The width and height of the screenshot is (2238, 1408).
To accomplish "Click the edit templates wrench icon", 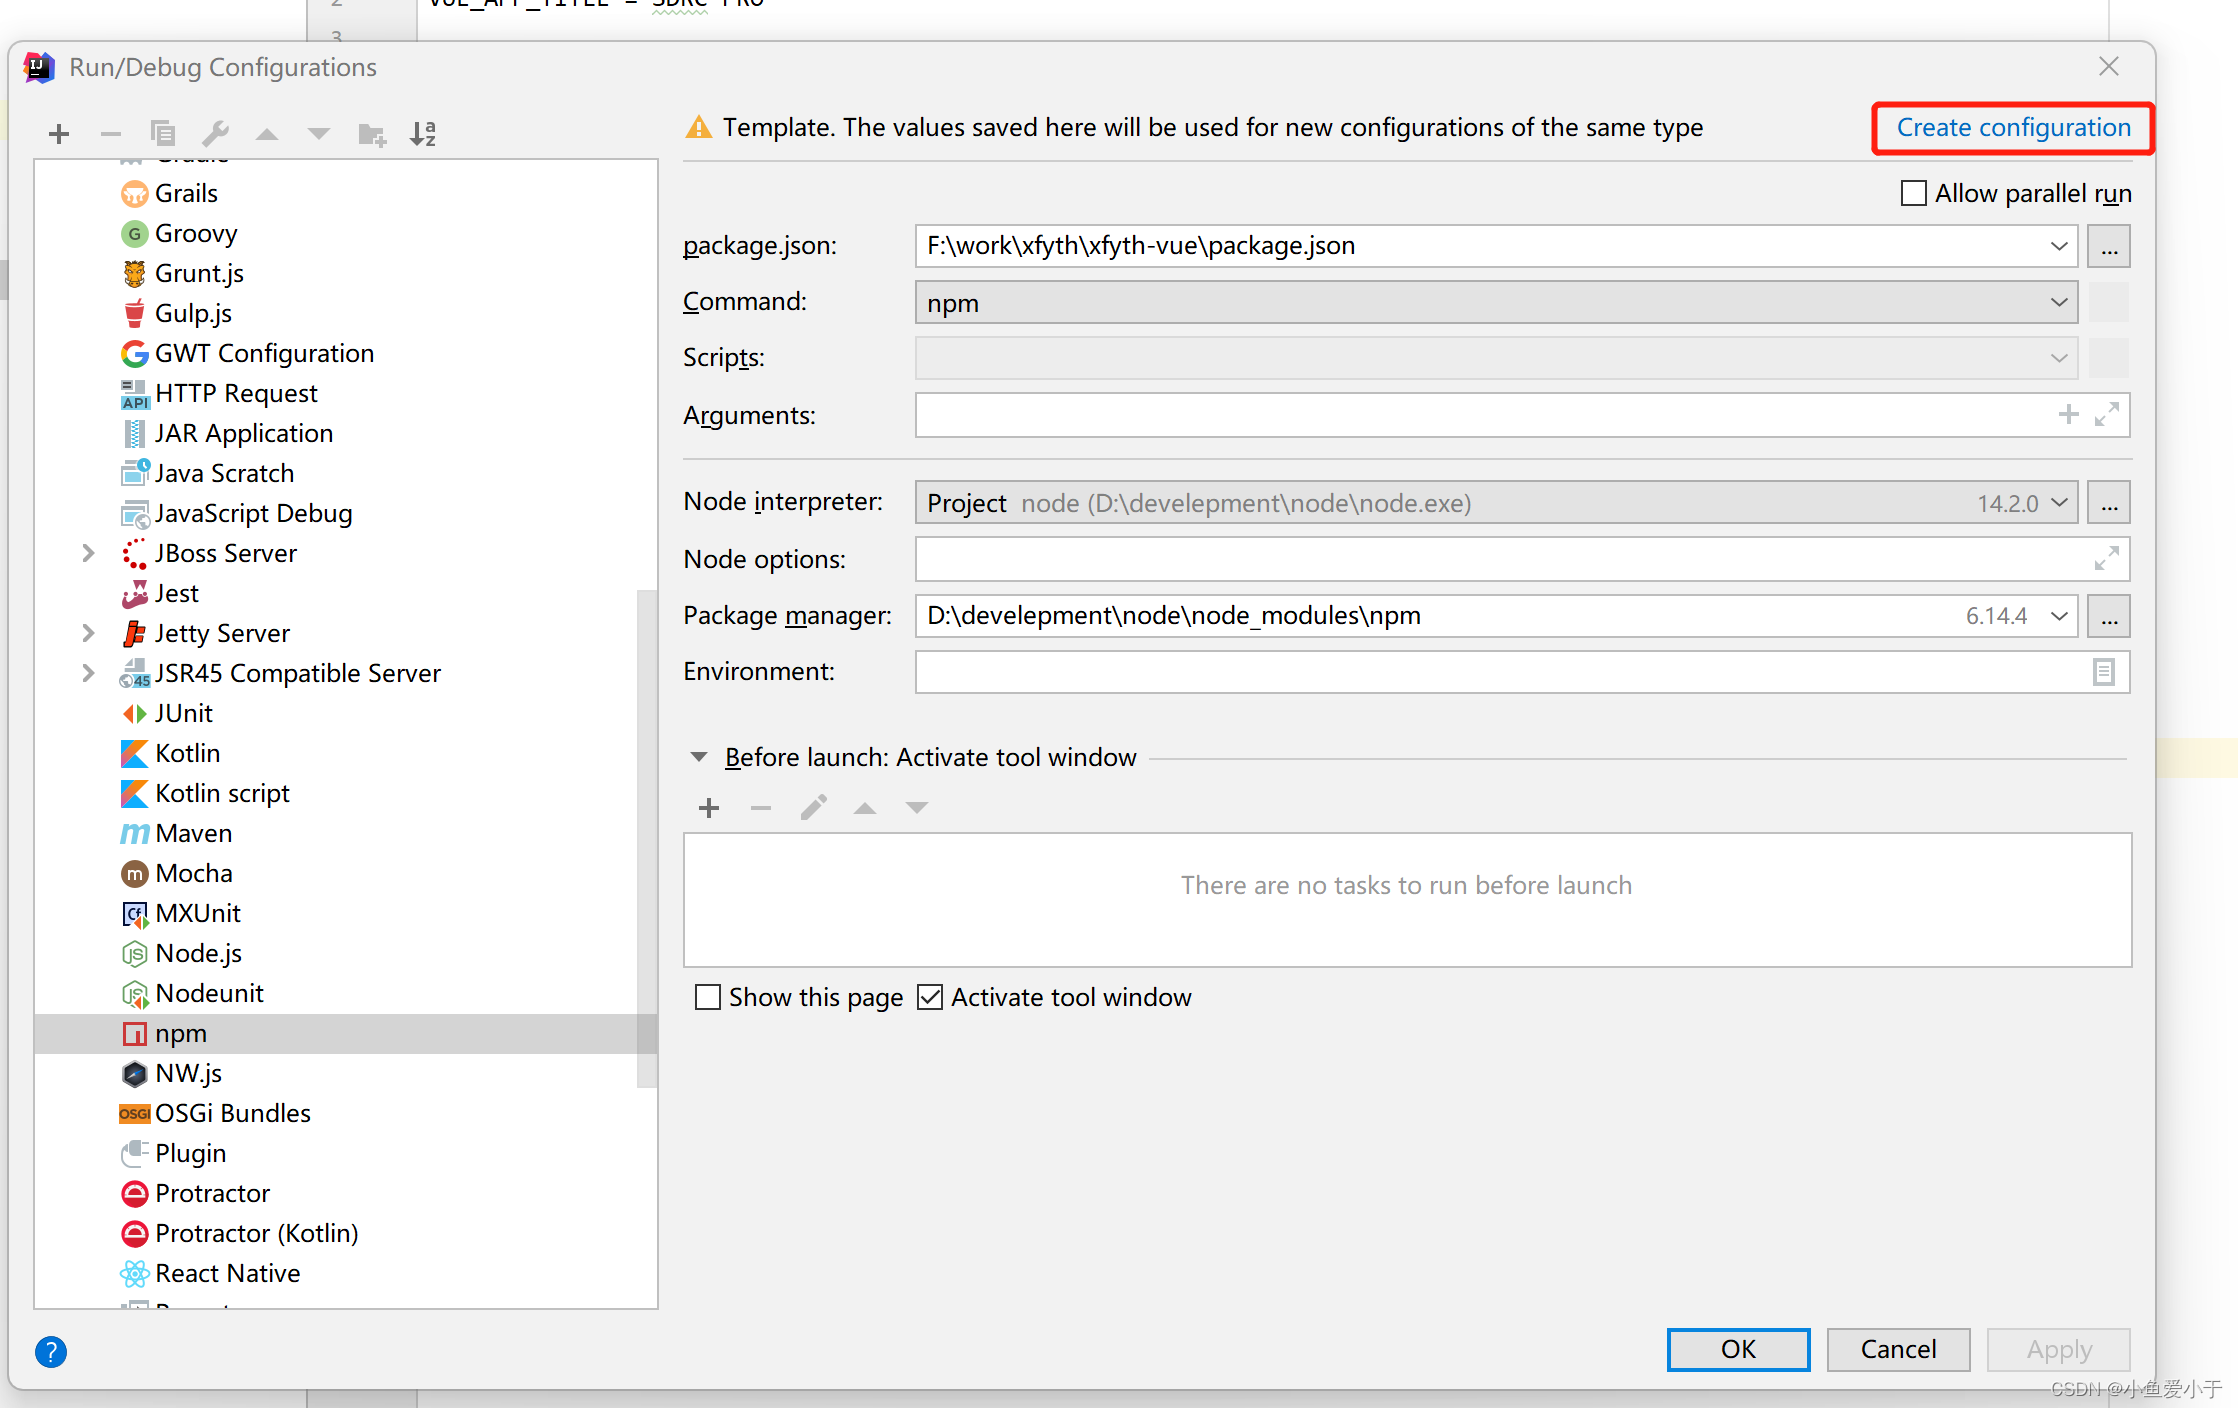I will (215, 133).
